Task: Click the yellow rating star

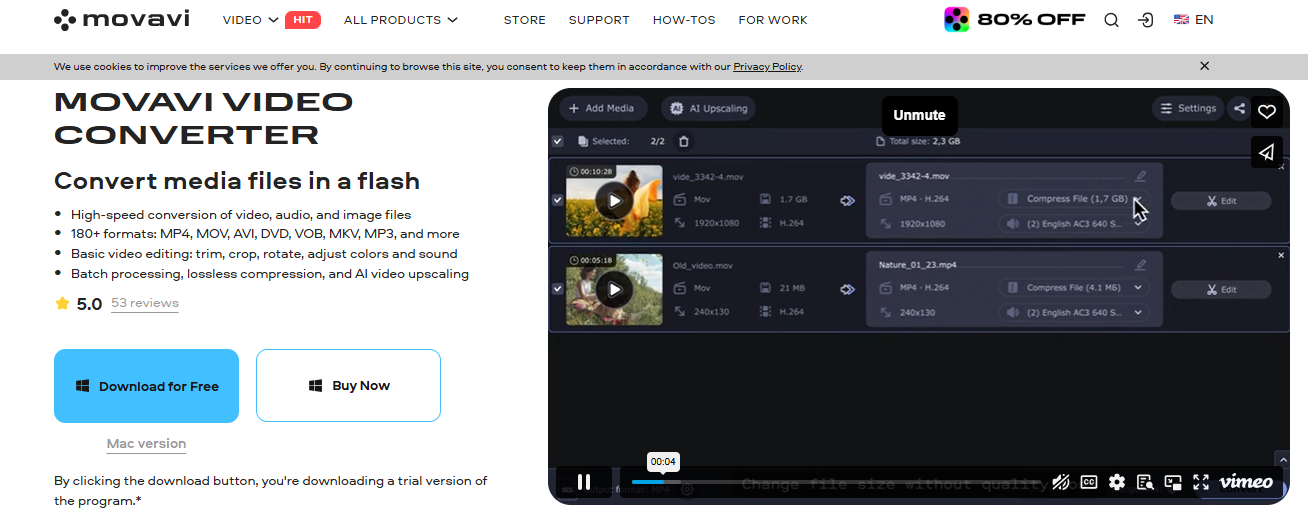Action: point(62,303)
